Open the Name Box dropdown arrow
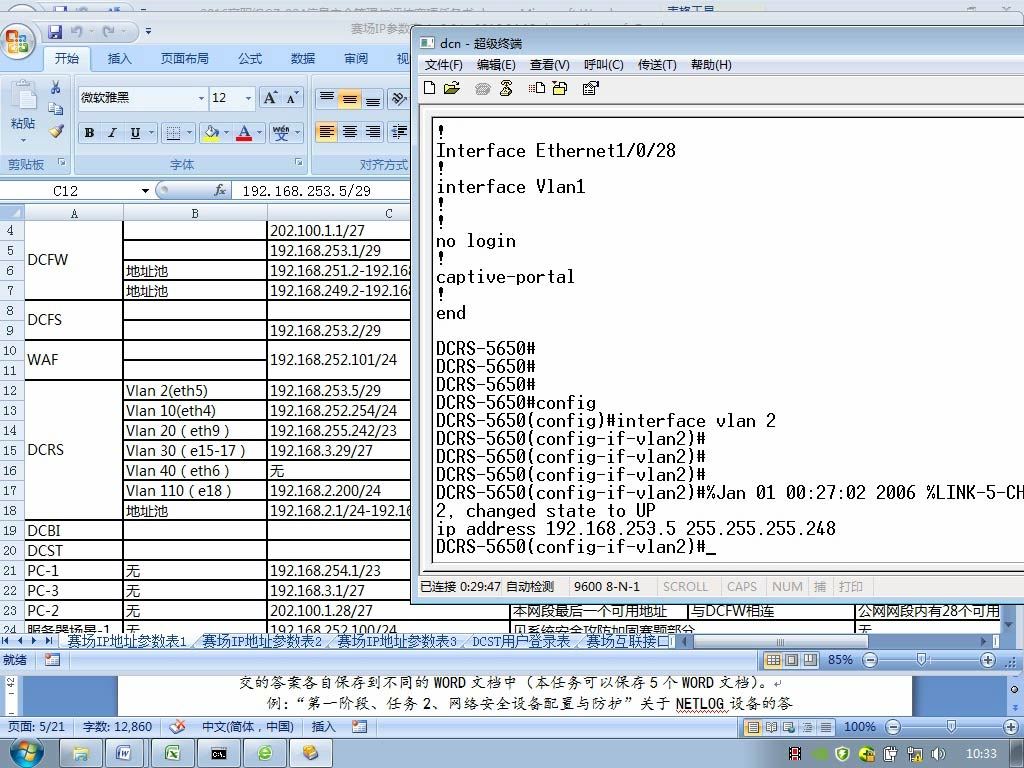Viewport: 1024px width, 768px height. click(145, 191)
